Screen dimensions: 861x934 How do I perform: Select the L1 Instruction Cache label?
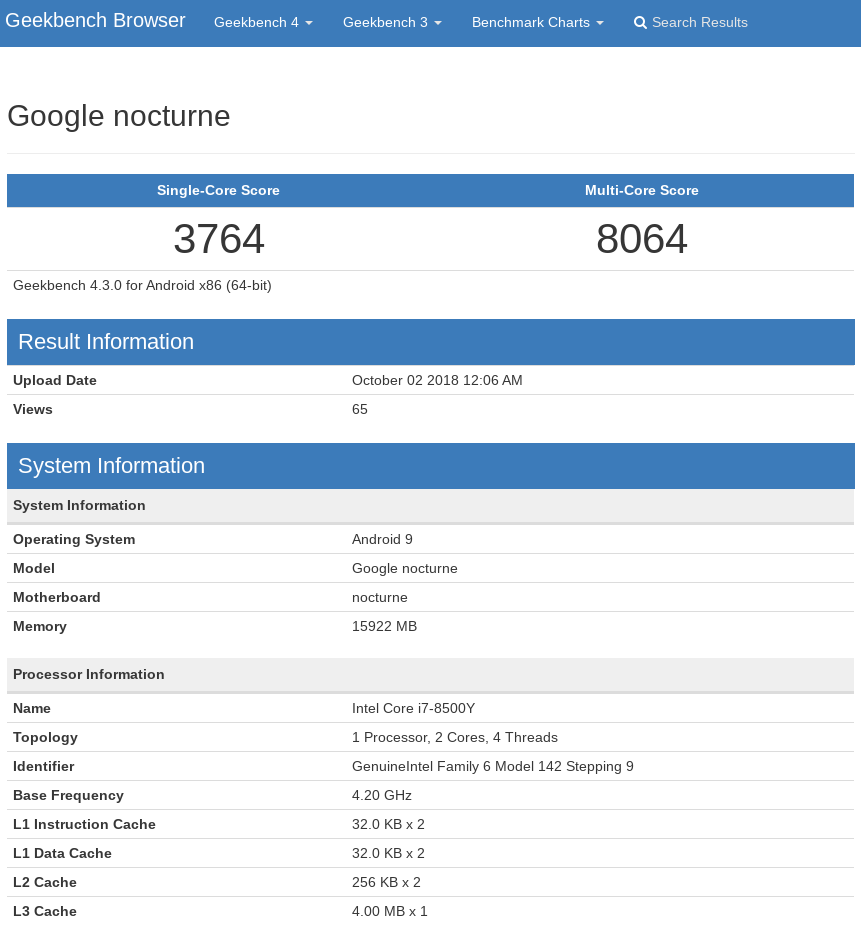pos(84,824)
